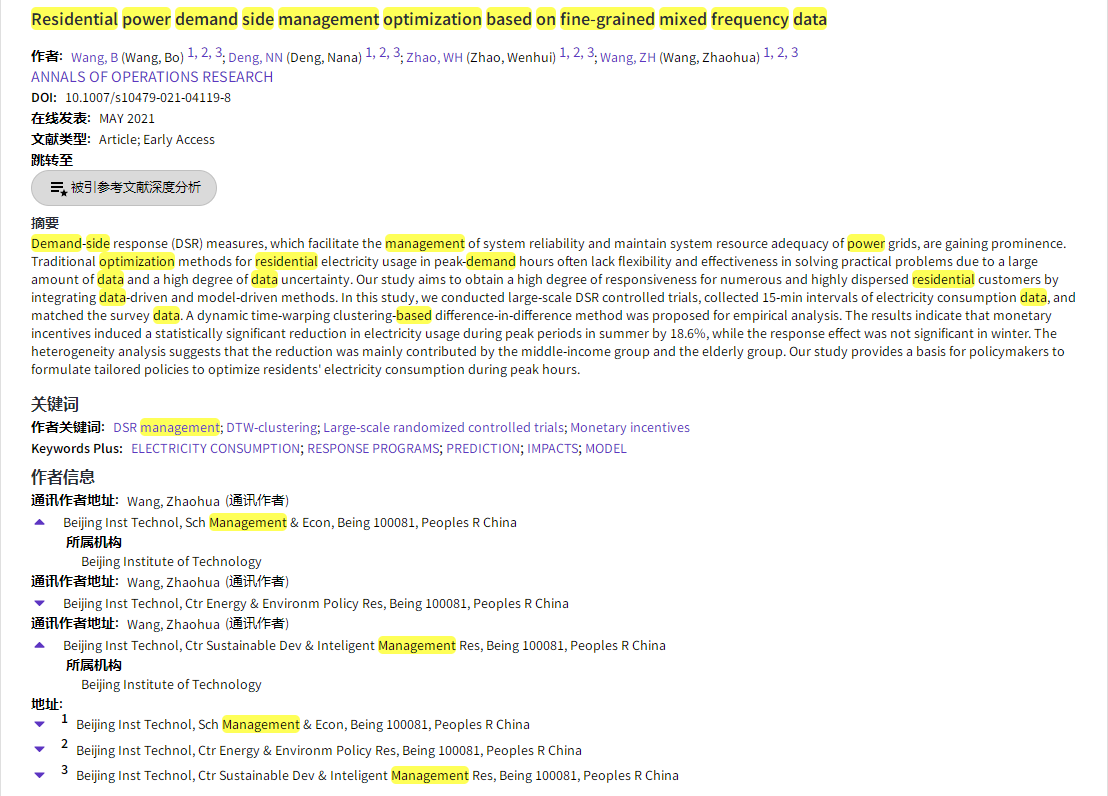Open the cited references deep analysis button
This screenshot has width=1108, height=796.
(x=124, y=188)
